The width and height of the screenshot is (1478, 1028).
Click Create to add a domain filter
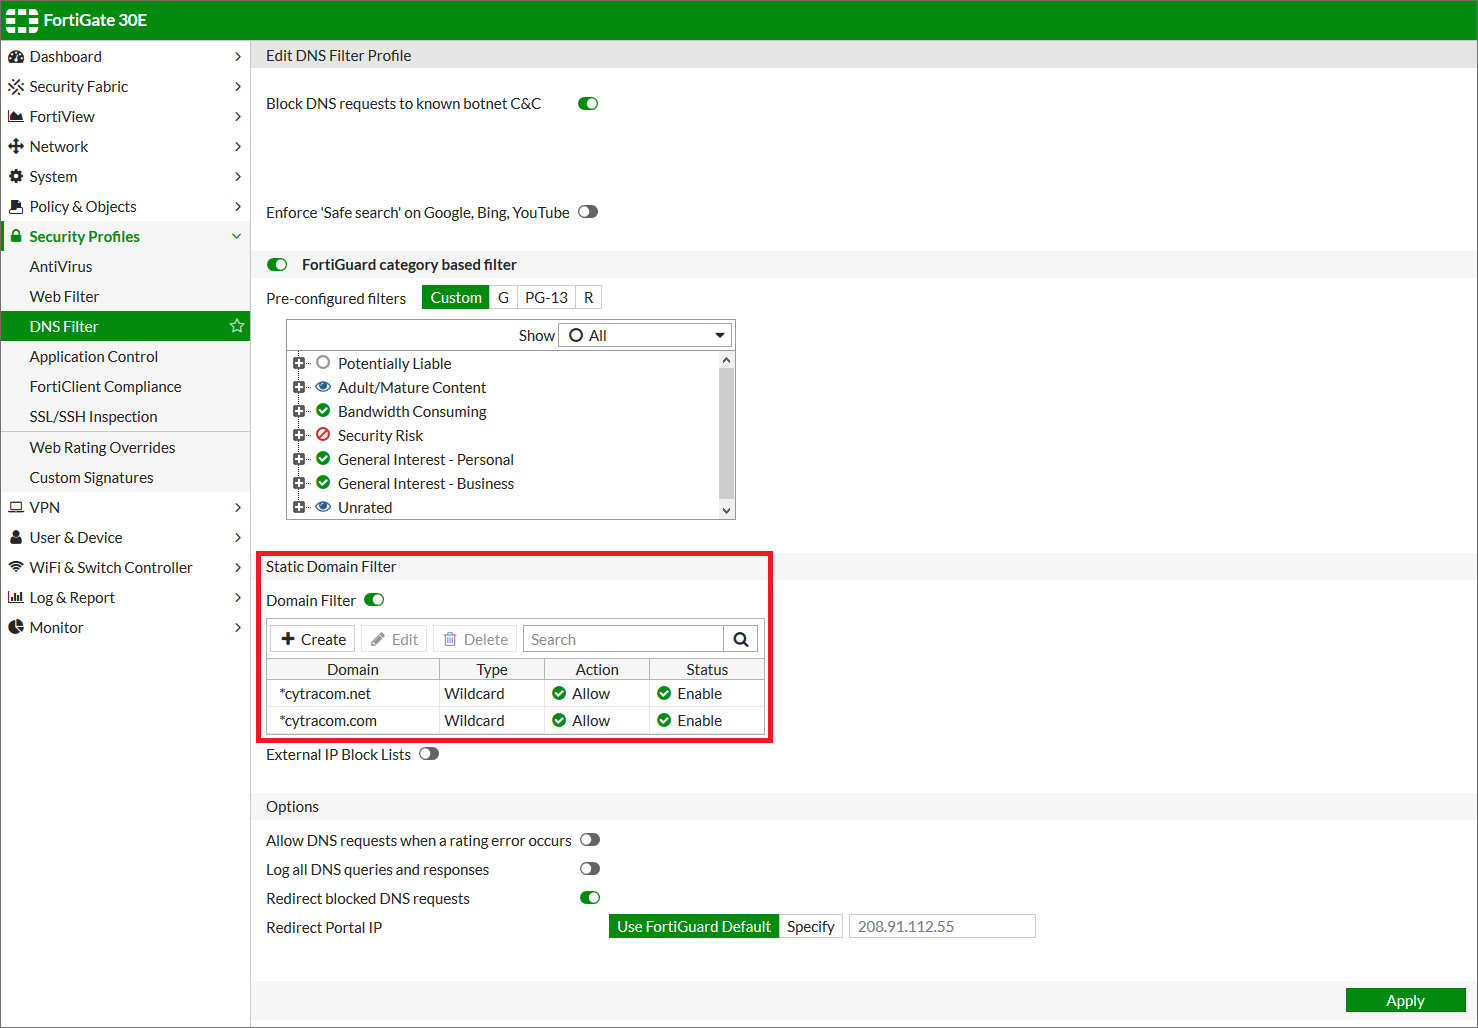313,640
